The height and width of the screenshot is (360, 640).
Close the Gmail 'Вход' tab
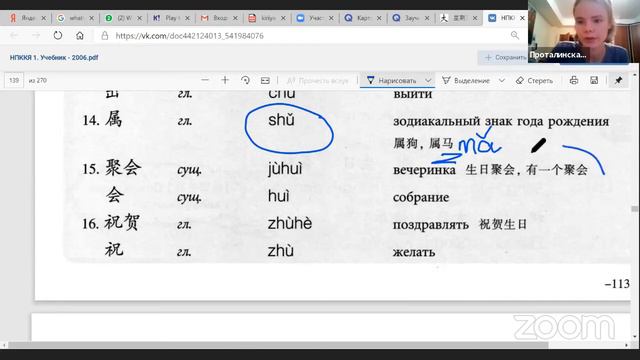(x=235, y=18)
